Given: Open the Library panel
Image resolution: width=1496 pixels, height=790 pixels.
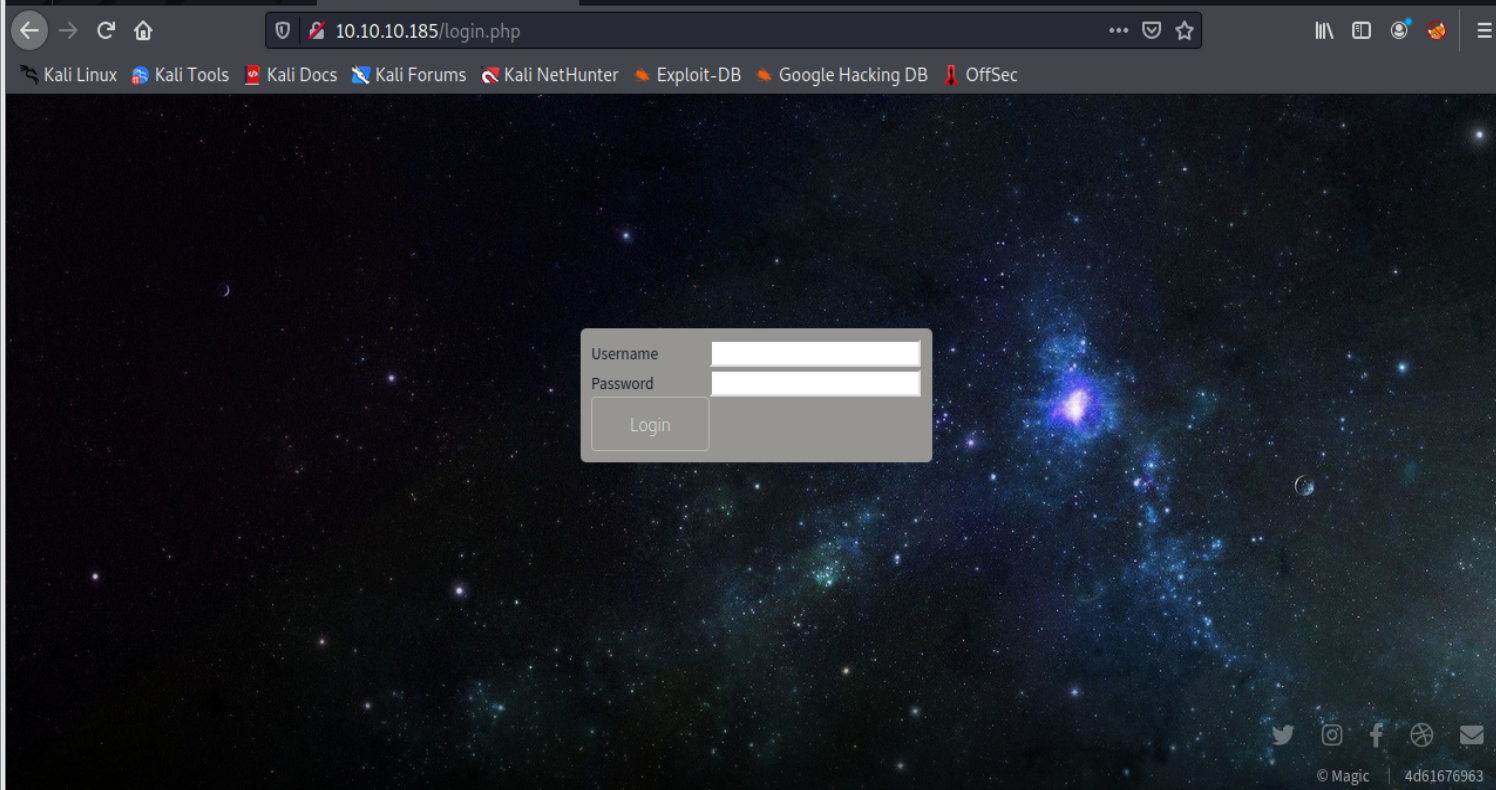Looking at the screenshot, I should pos(1324,31).
